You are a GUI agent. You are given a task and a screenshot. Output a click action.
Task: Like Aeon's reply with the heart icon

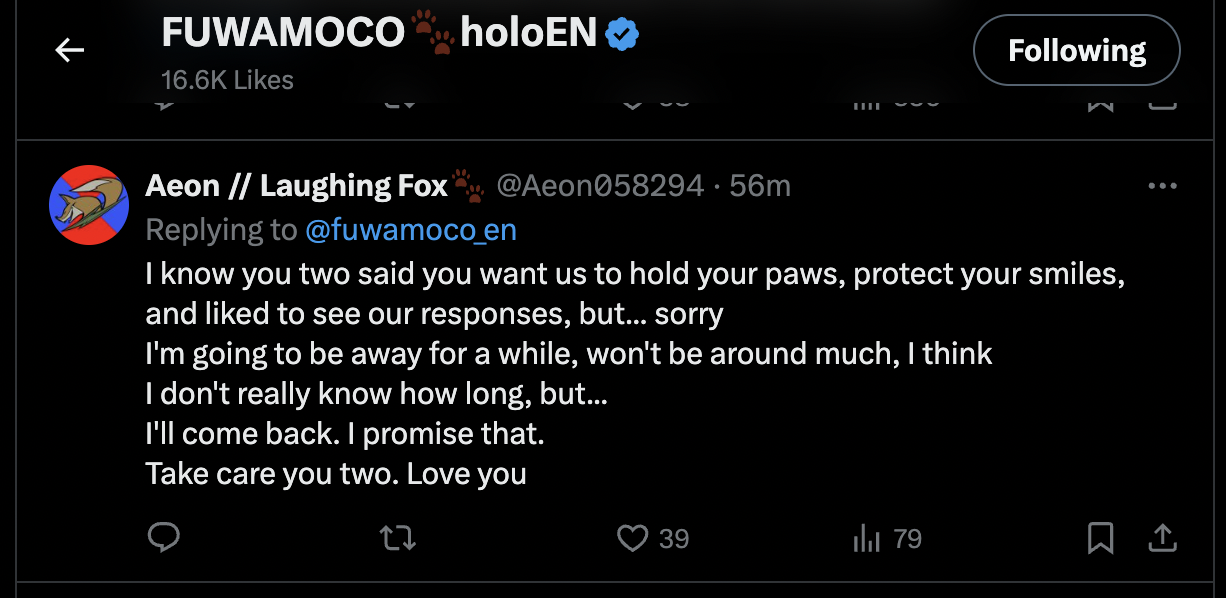pyautogui.click(x=632, y=539)
